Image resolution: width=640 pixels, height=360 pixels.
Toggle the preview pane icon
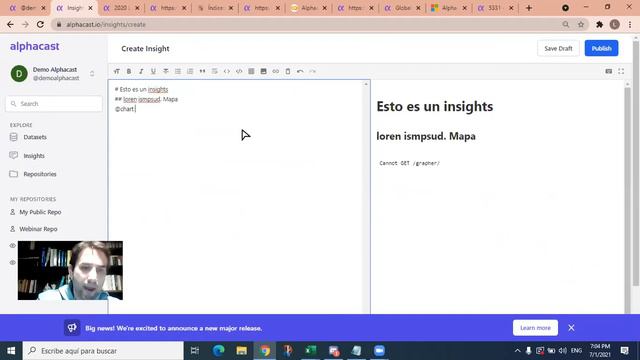point(609,71)
